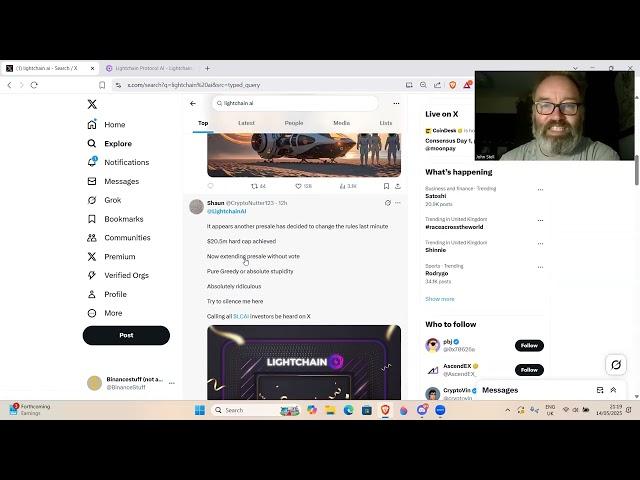Like the spaceship post heart icon
The width and height of the screenshot is (640, 480).
pyautogui.click(x=298, y=186)
